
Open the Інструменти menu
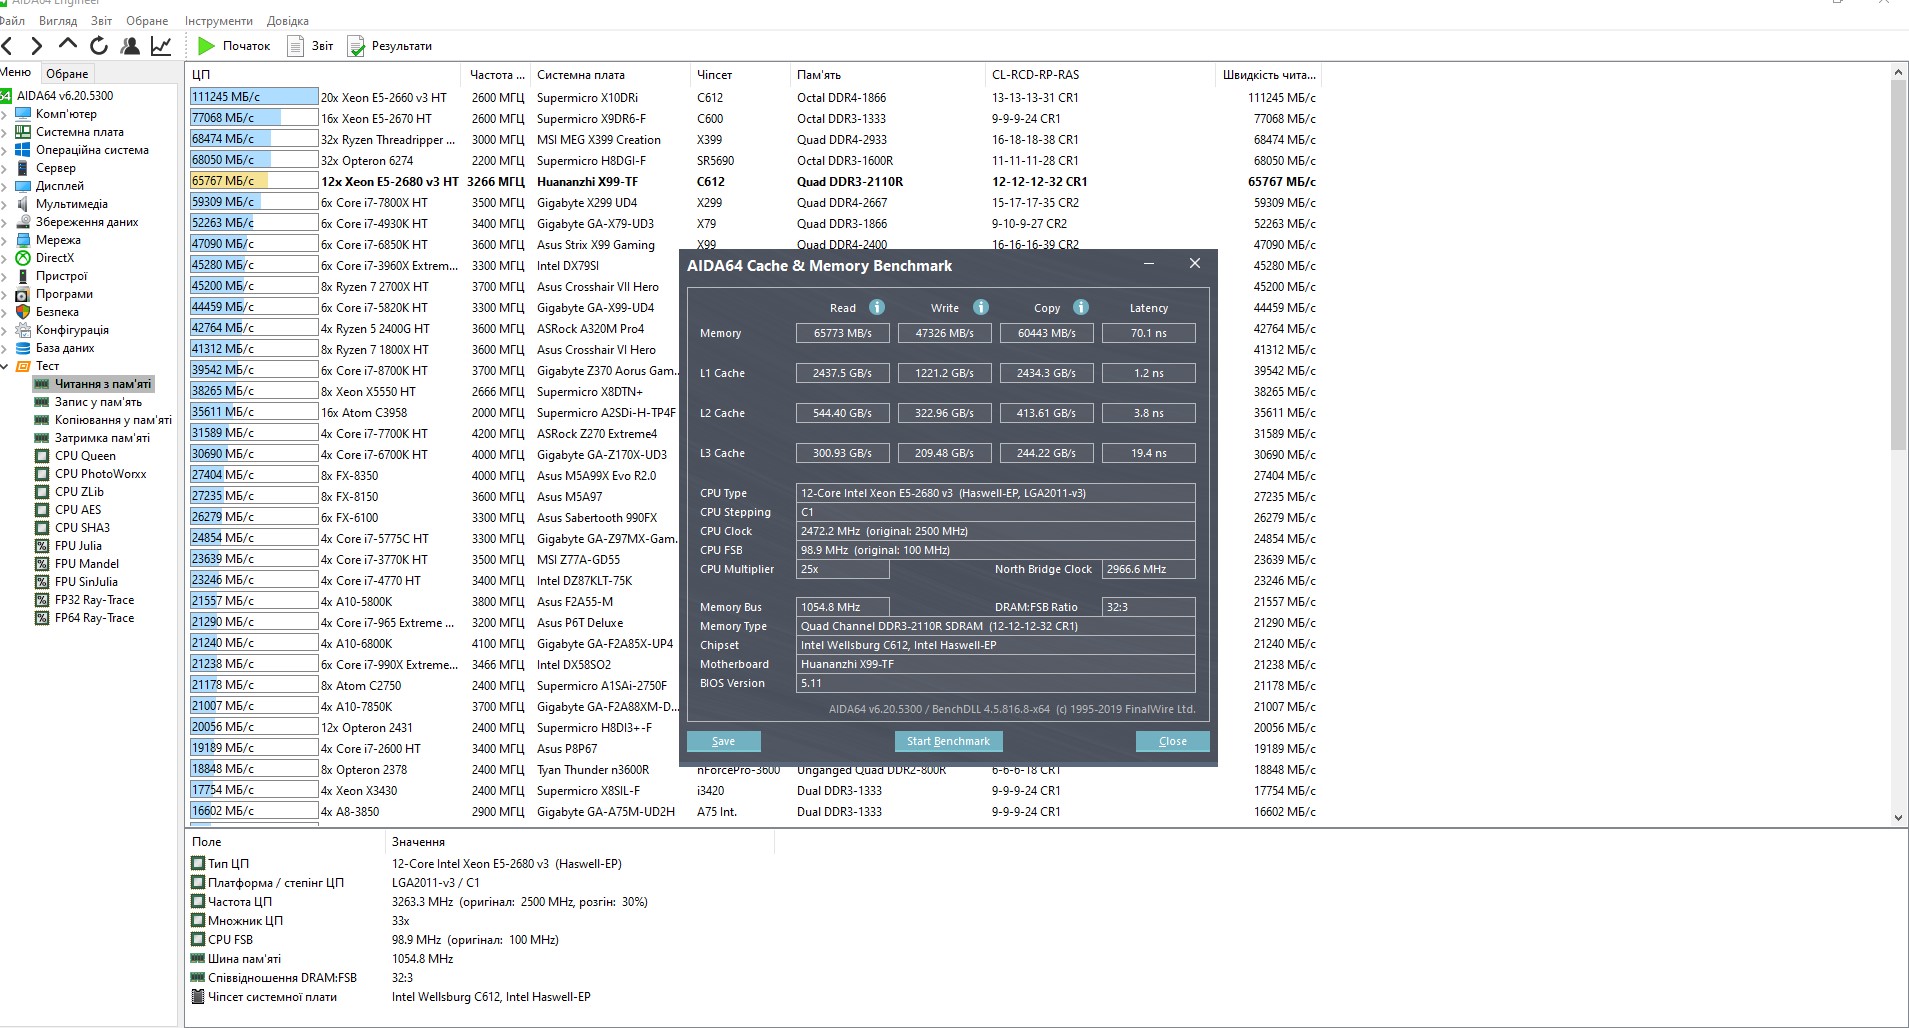219,20
